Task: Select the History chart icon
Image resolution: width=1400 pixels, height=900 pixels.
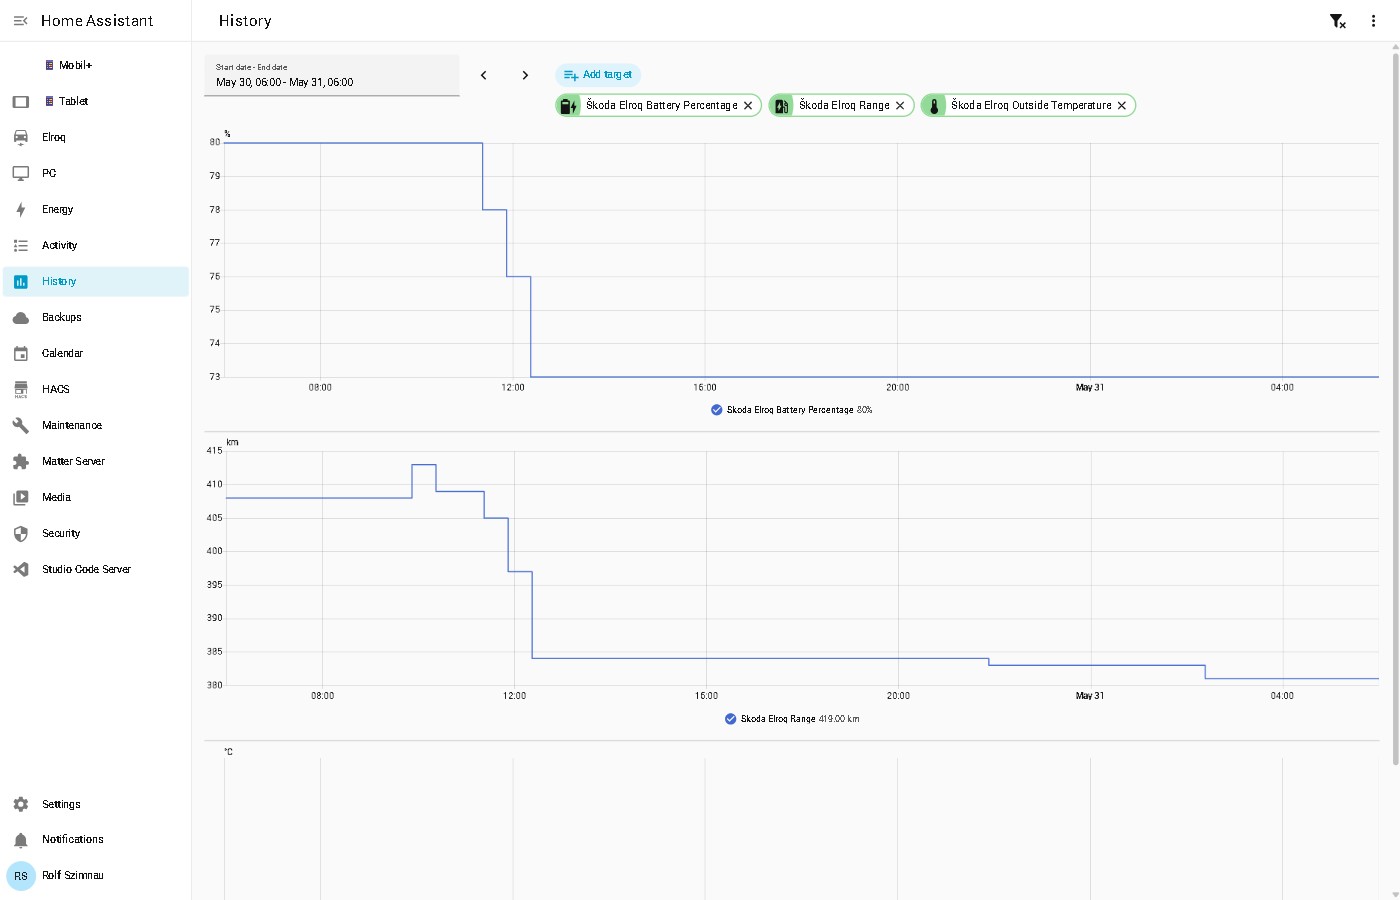Action: [21, 281]
